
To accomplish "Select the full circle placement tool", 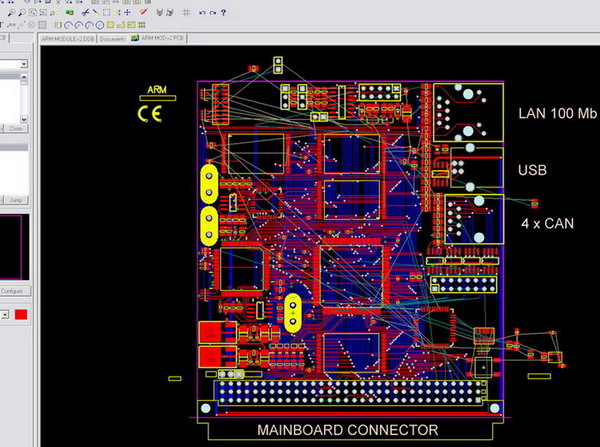I will [100, 25].
